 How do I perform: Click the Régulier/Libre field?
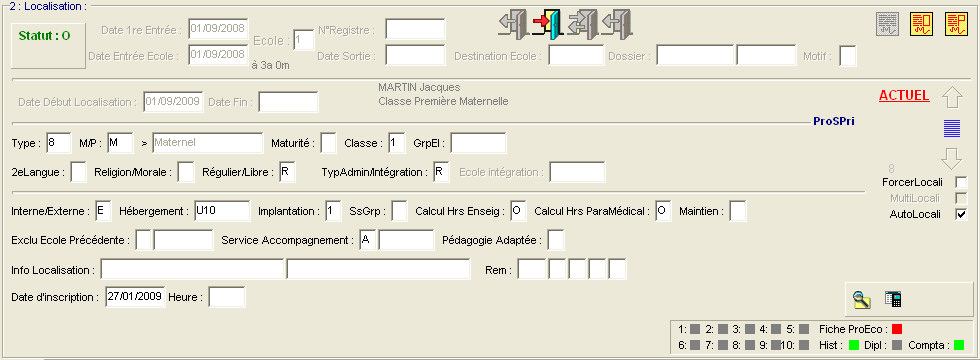(287, 172)
